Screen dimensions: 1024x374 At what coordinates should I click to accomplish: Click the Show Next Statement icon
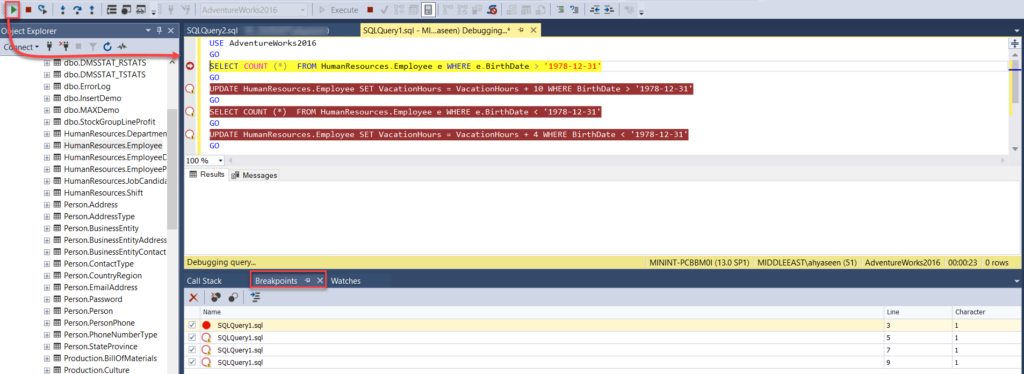(x=42, y=10)
